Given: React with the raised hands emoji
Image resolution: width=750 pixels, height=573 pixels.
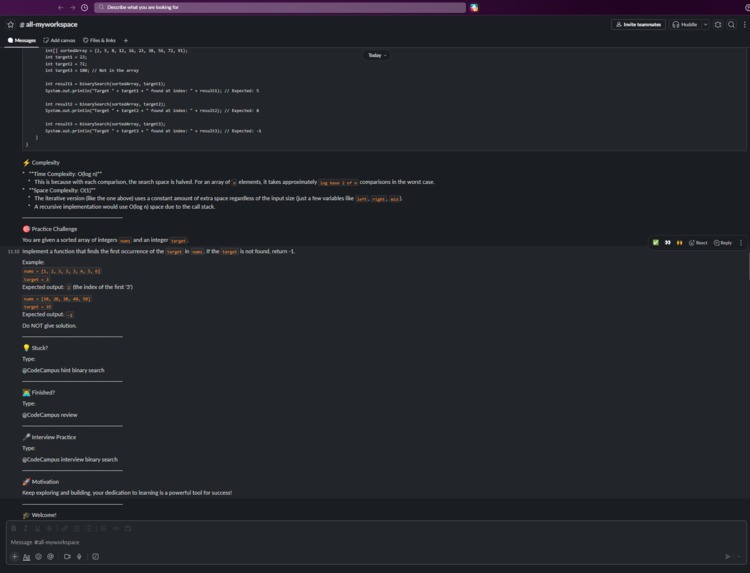Looking at the screenshot, I should (x=679, y=242).
